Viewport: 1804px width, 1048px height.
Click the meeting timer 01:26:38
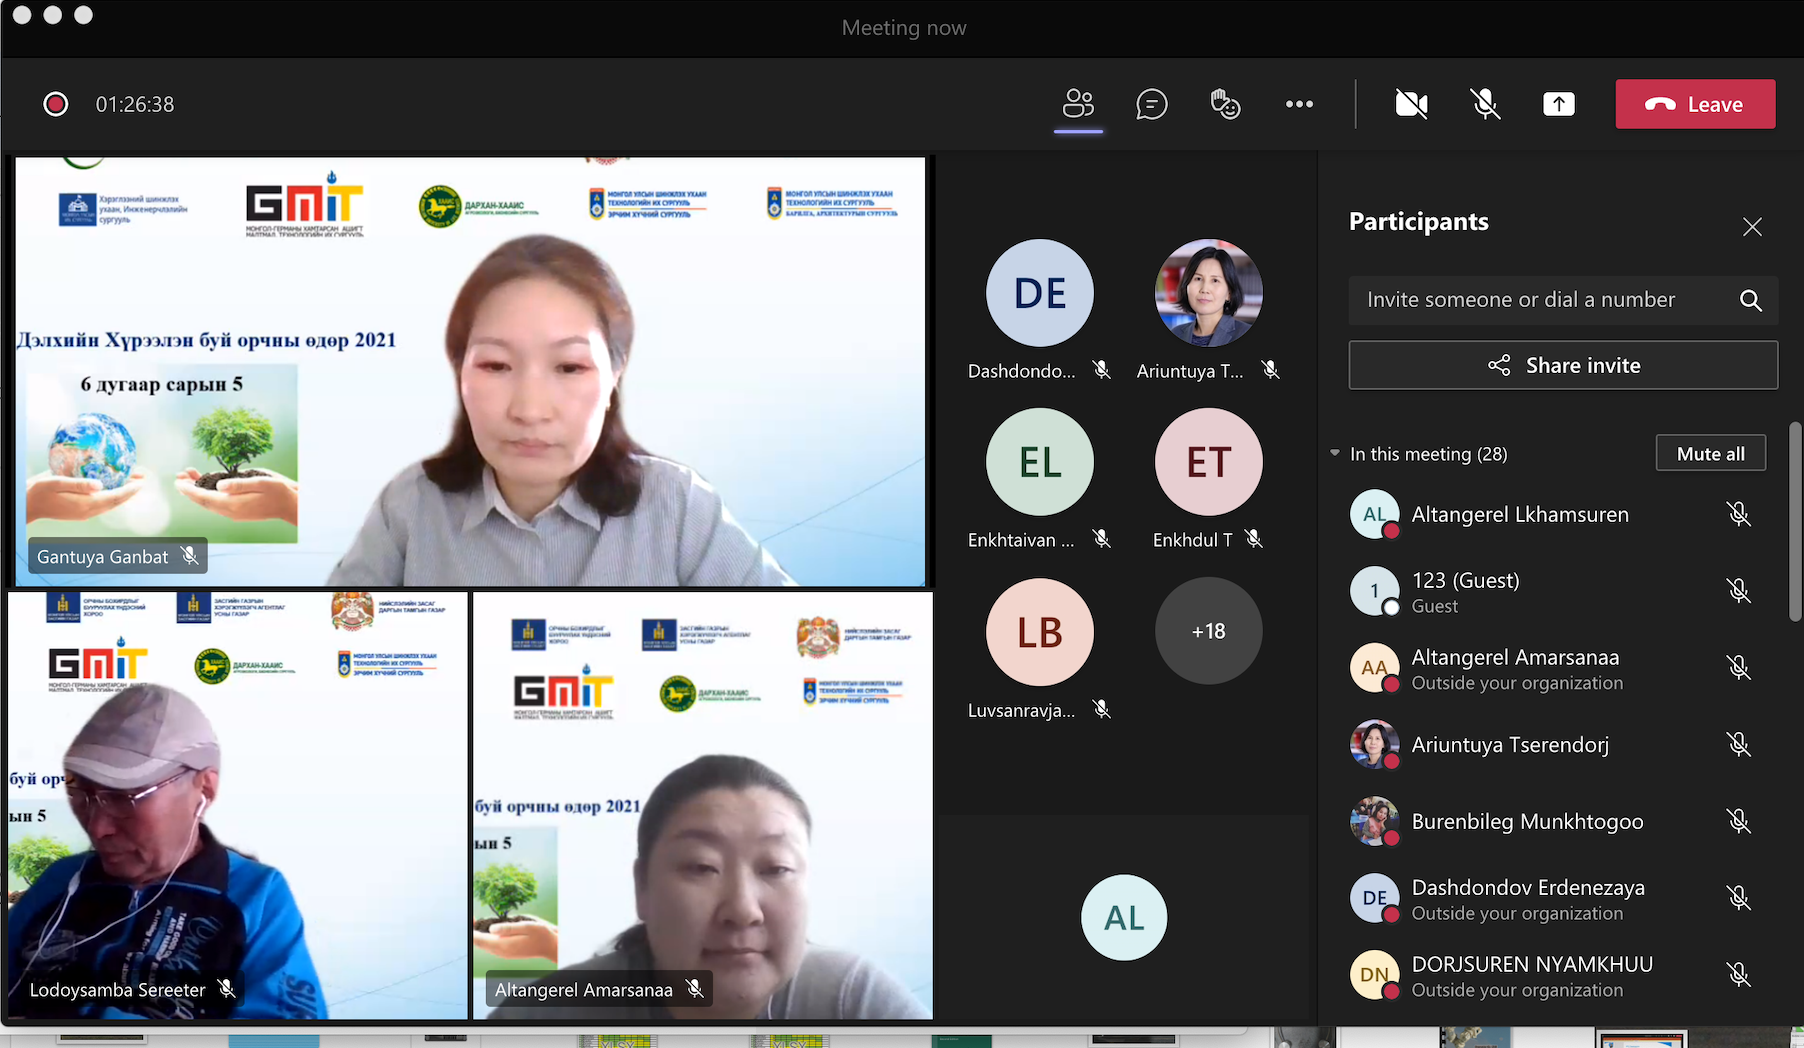135,104
